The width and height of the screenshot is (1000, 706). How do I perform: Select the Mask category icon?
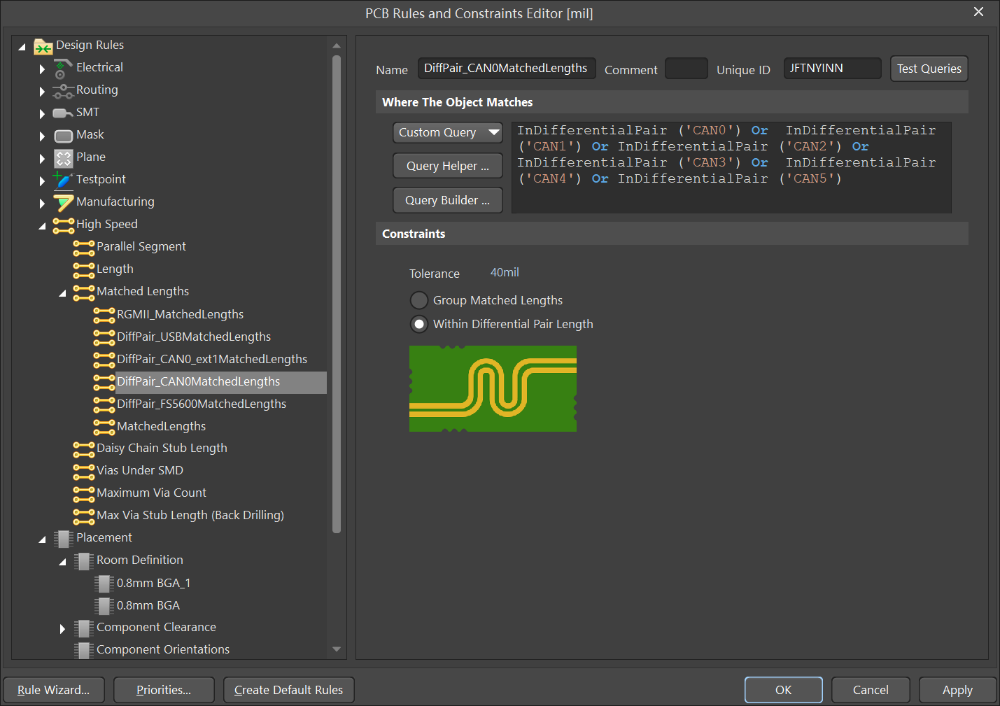(x=62, y=134)
